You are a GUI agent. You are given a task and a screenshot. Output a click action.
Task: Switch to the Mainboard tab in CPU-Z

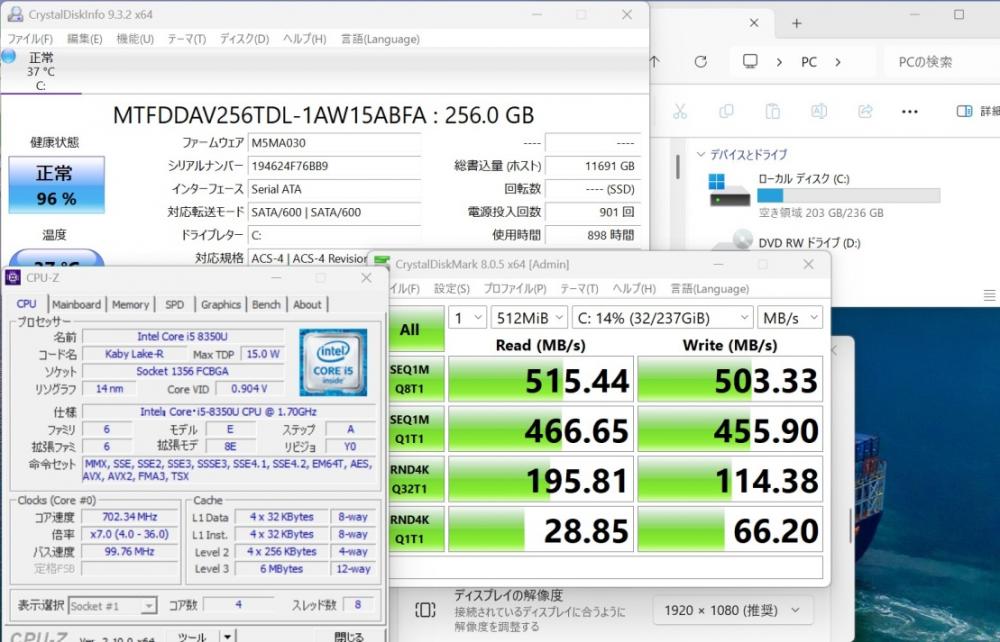77,305
